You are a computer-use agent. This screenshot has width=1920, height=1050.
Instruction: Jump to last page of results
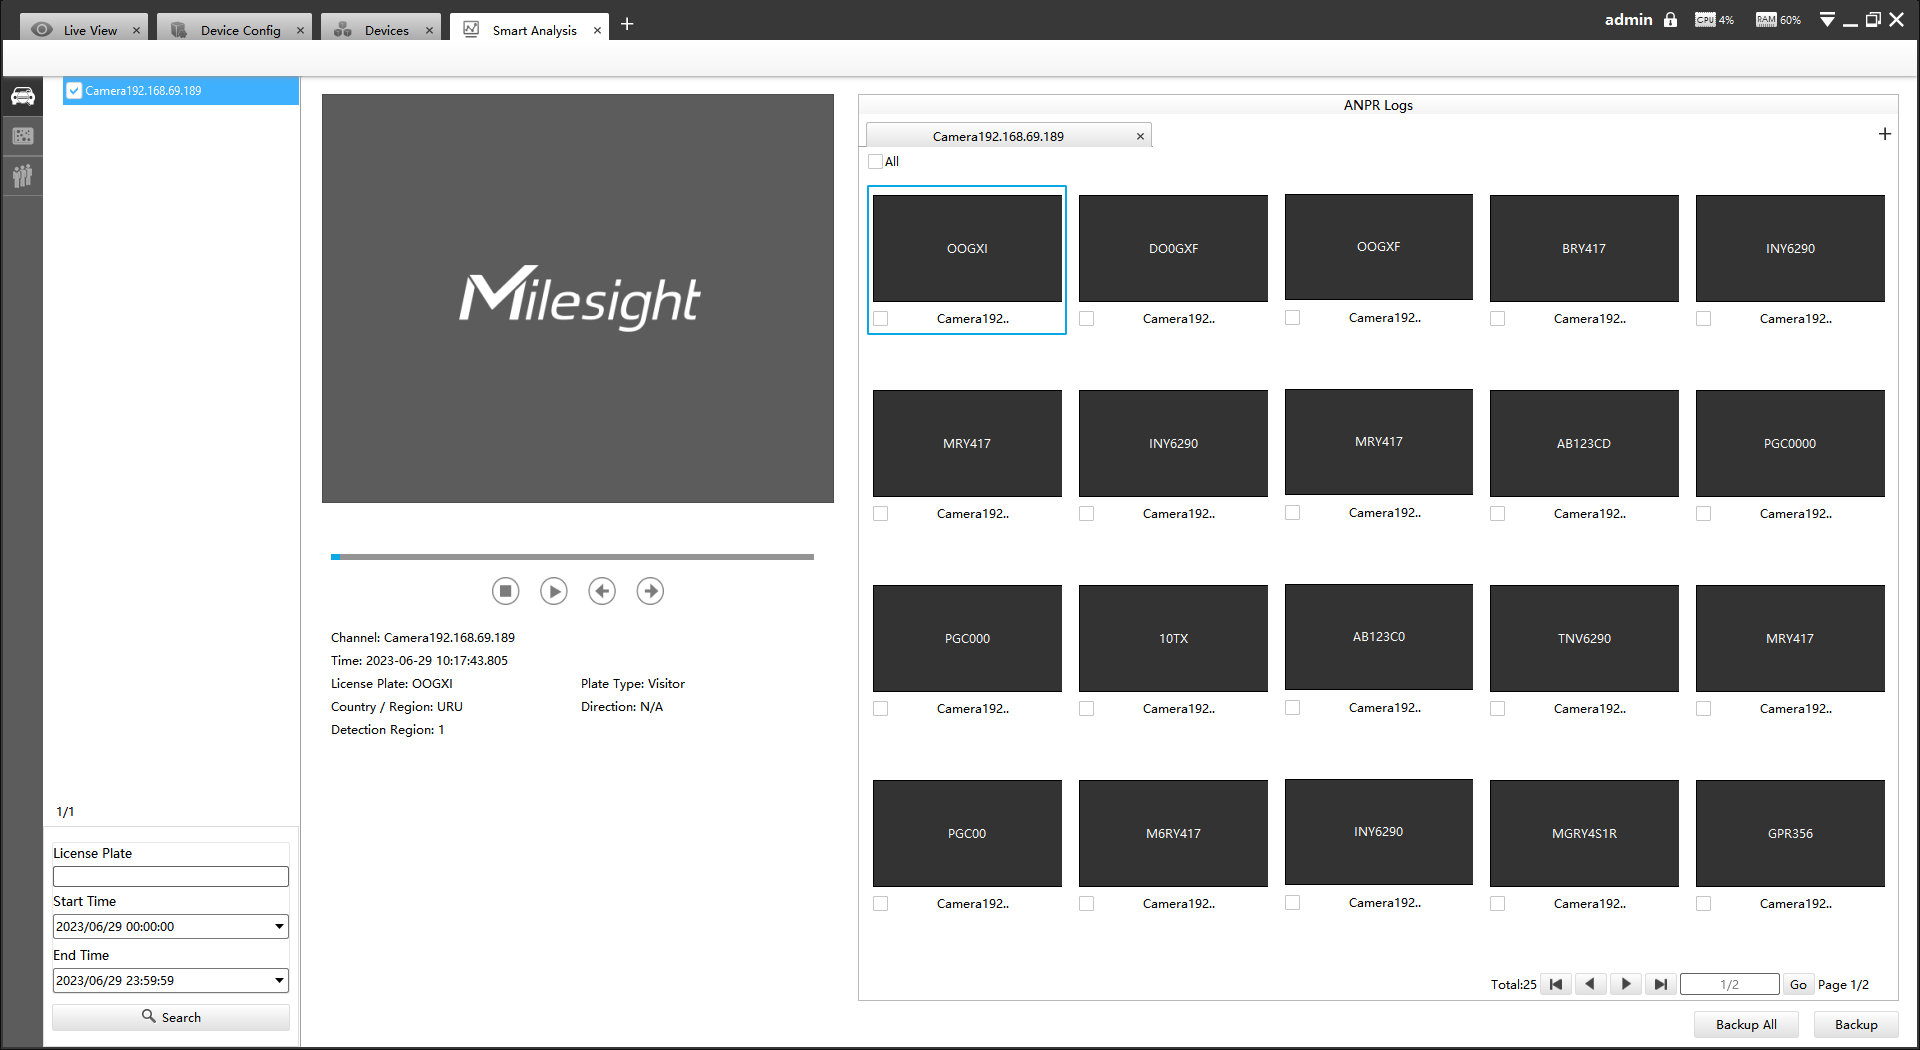[1661, 984]
